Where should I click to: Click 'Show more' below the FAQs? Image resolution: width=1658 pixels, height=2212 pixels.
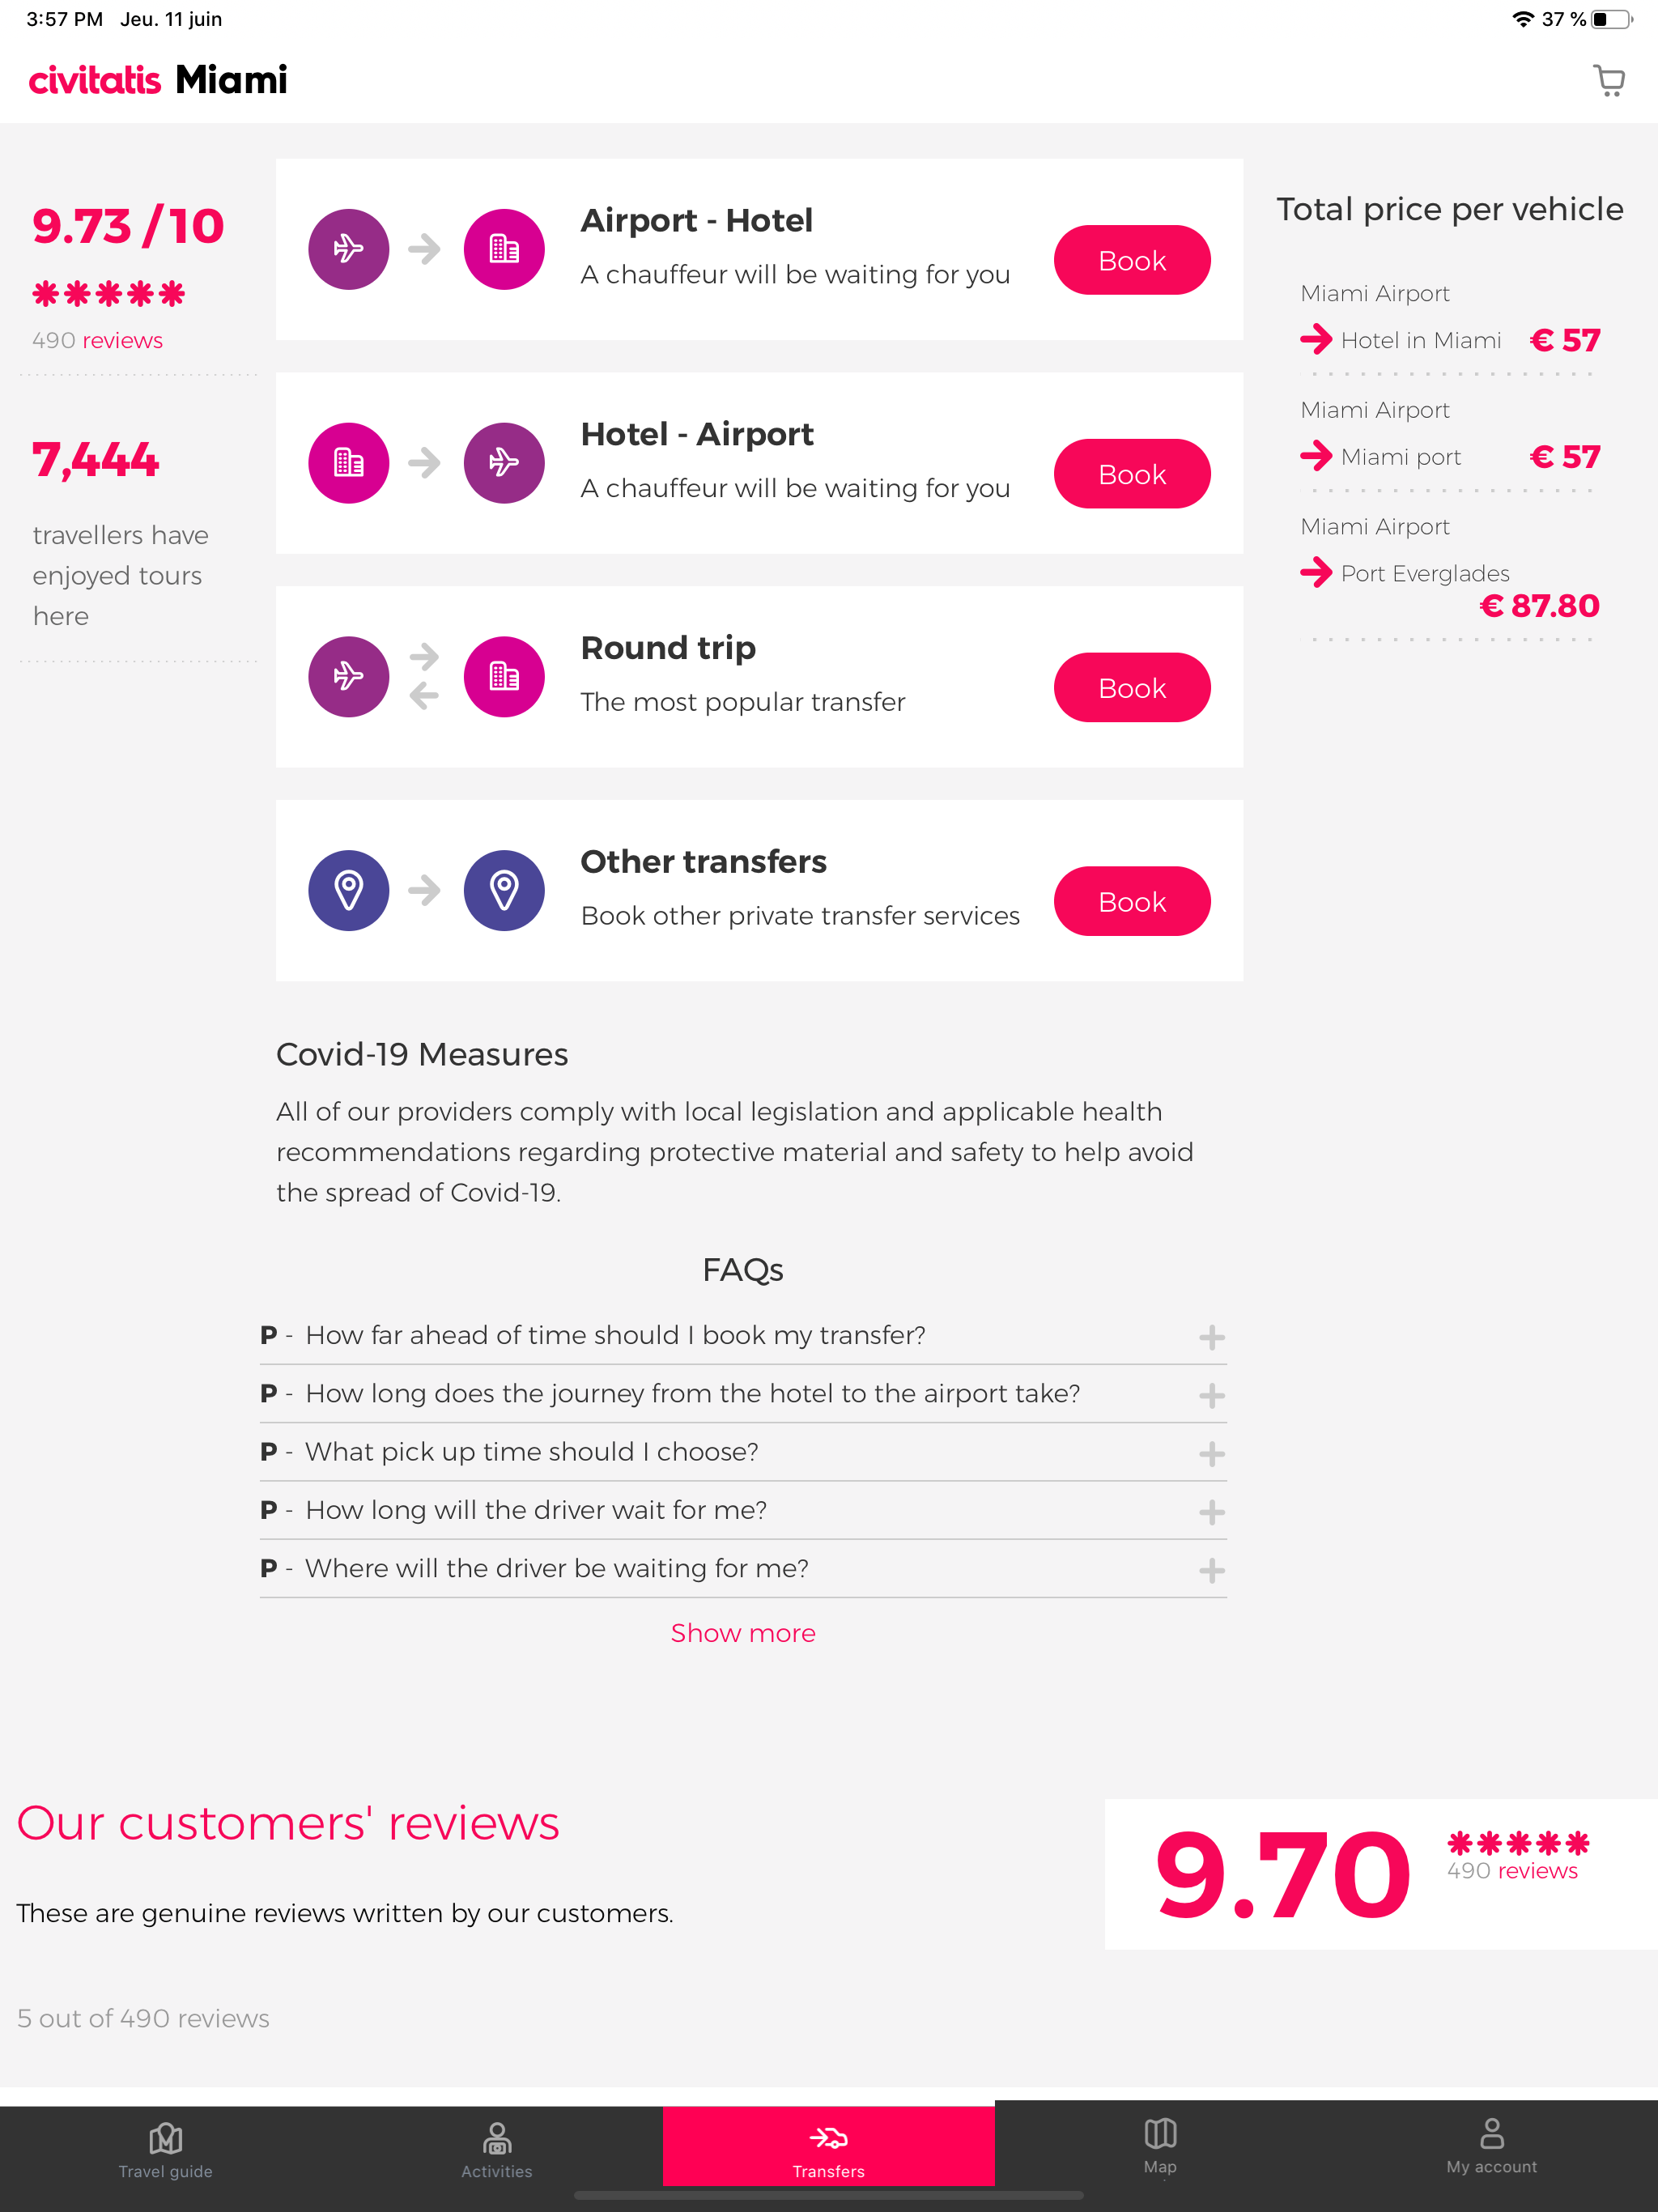coord(743,1632)
